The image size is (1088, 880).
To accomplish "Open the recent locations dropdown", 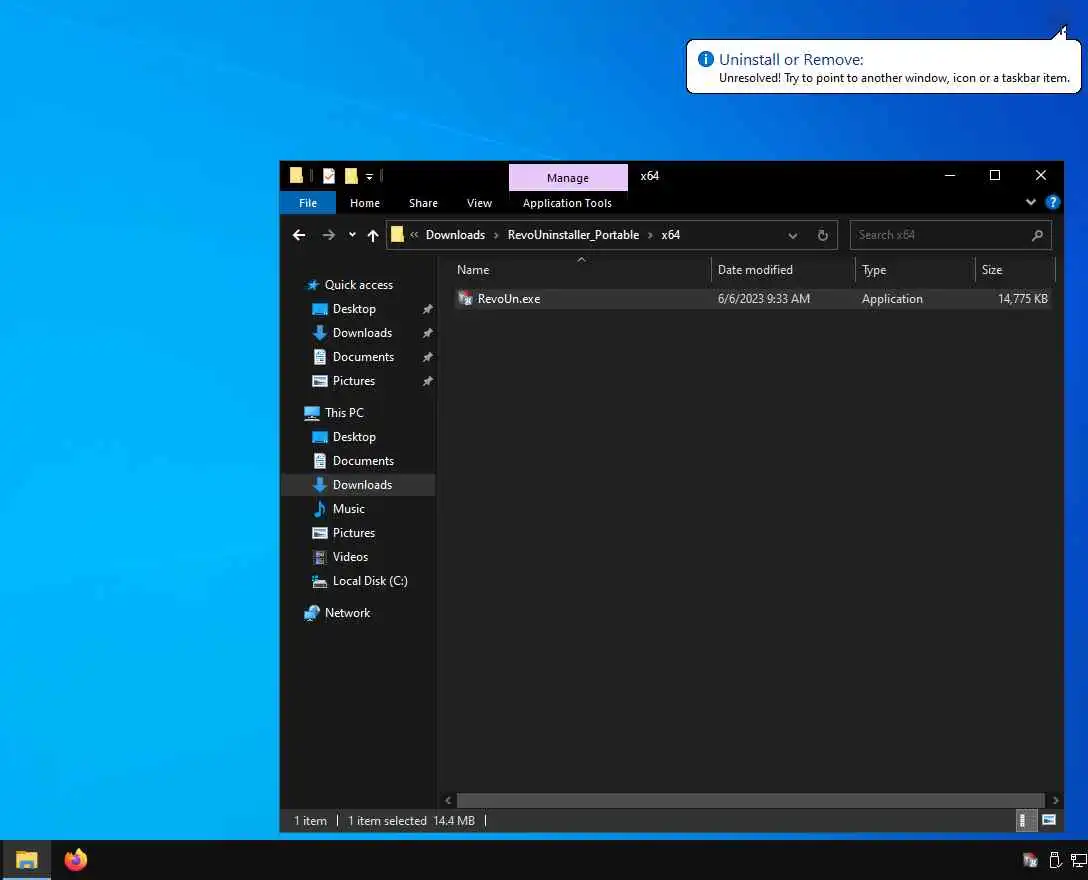I will [352, 235].
